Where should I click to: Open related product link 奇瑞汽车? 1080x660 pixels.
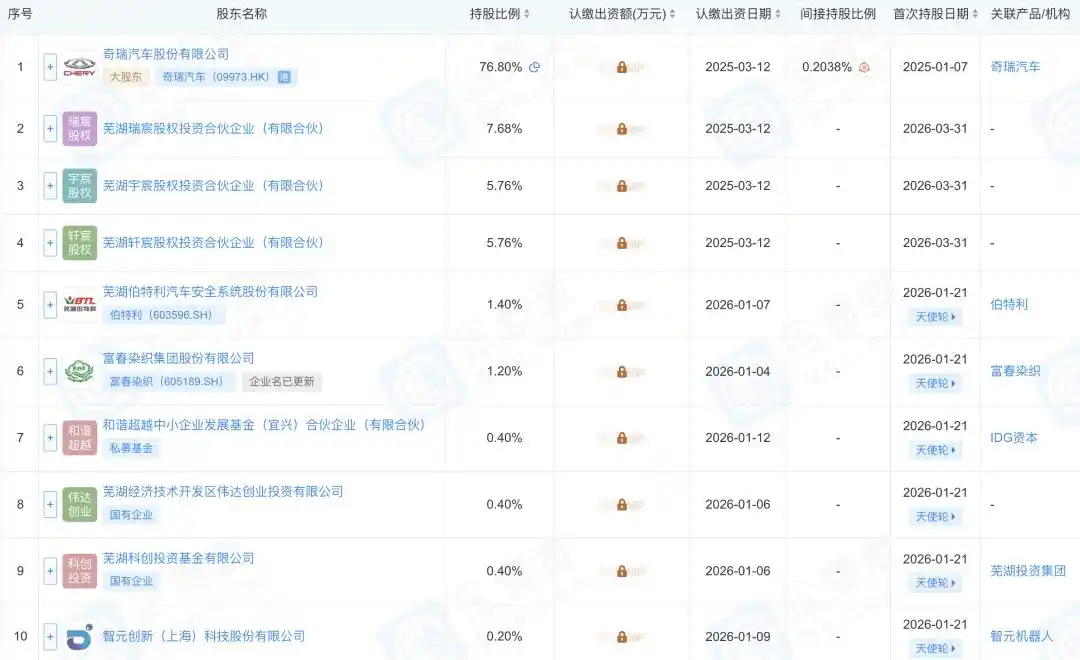pyautogui.click(x=1015, y=67)
